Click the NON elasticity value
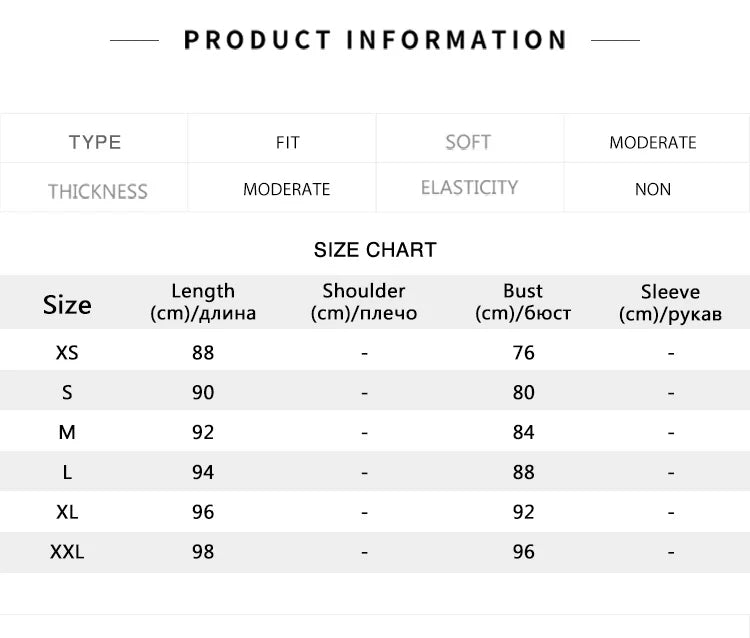 point(653,189)
